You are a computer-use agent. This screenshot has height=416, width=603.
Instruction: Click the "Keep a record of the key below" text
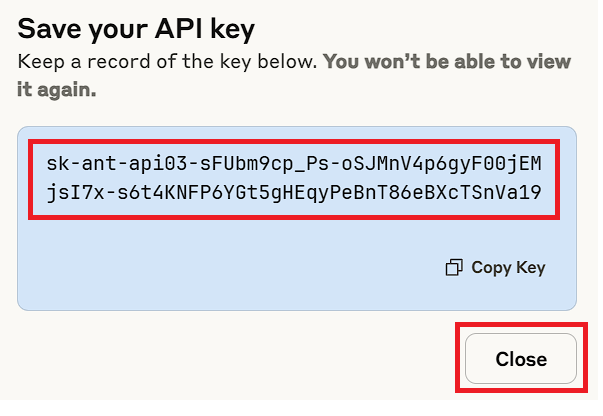(x=167, y=62)
